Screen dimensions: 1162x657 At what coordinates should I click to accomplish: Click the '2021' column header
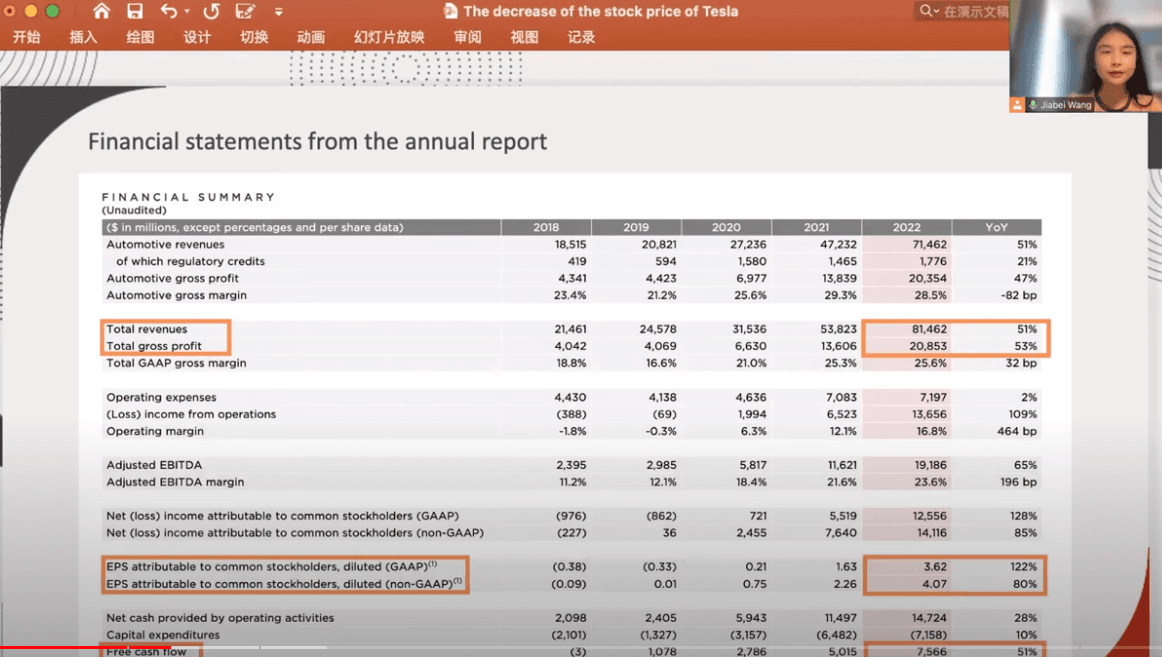coord(816,227)
